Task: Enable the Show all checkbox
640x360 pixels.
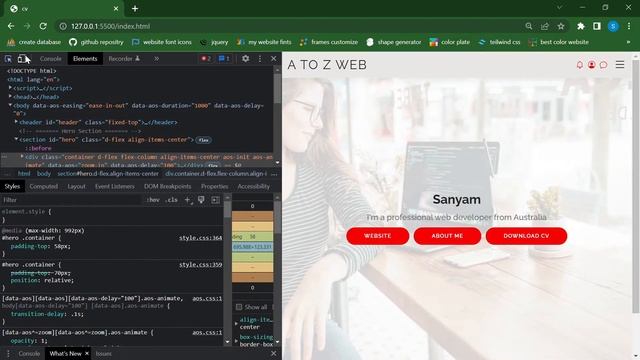Action: (x=239, y=307)
